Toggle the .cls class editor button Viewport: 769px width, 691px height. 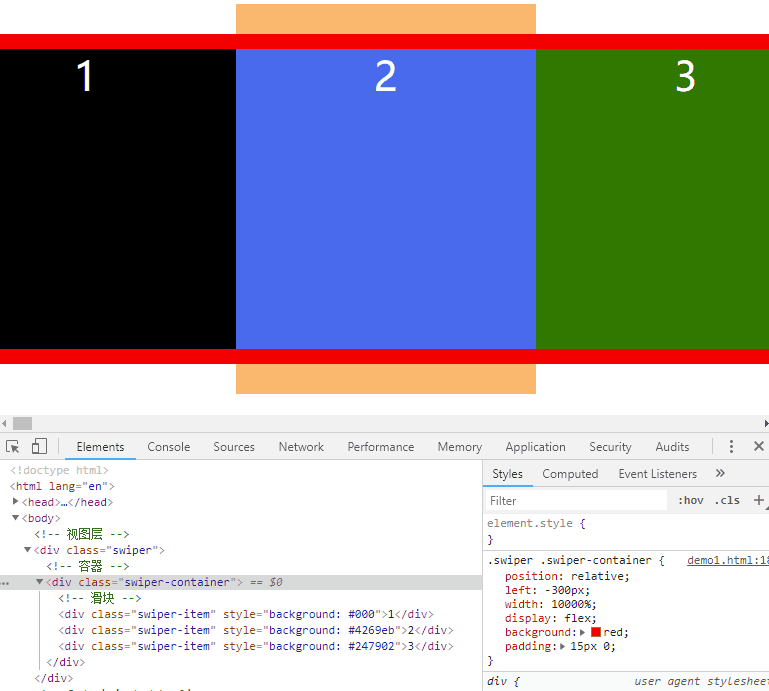tap(727, 500)
